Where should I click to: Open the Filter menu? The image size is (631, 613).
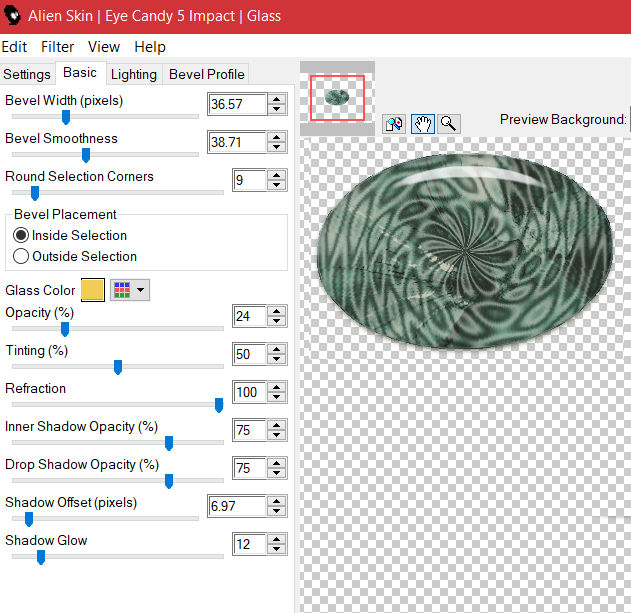coord(58,47)
